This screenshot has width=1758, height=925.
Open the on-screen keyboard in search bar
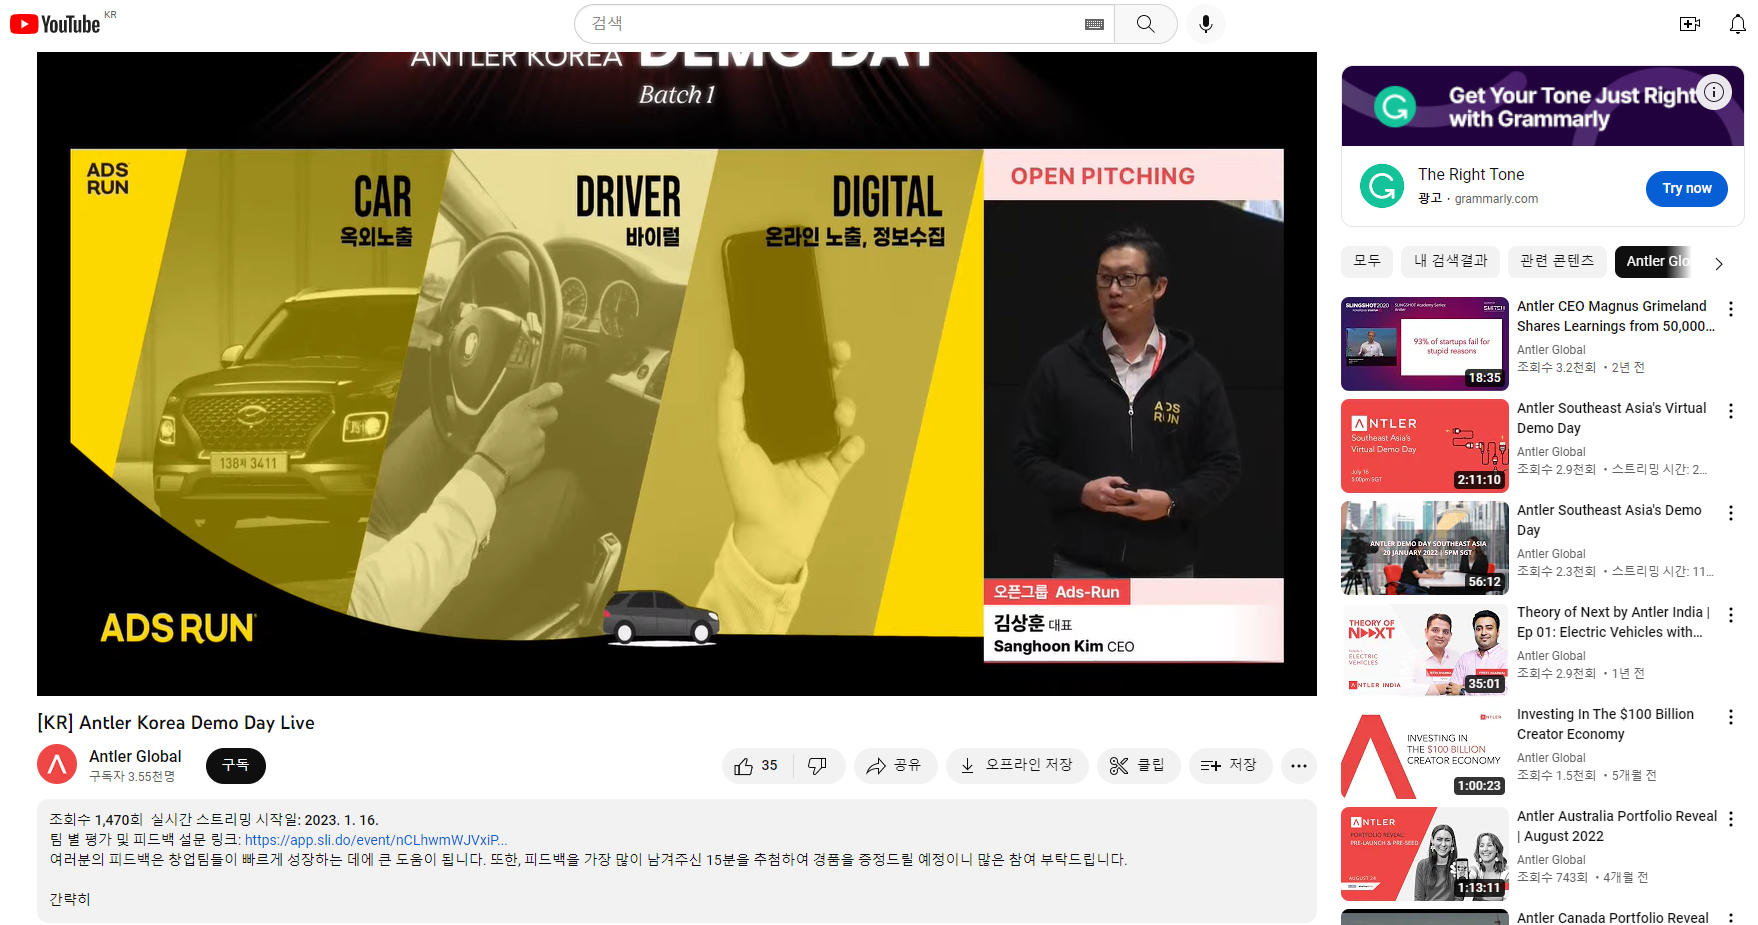pos(1094,24)
